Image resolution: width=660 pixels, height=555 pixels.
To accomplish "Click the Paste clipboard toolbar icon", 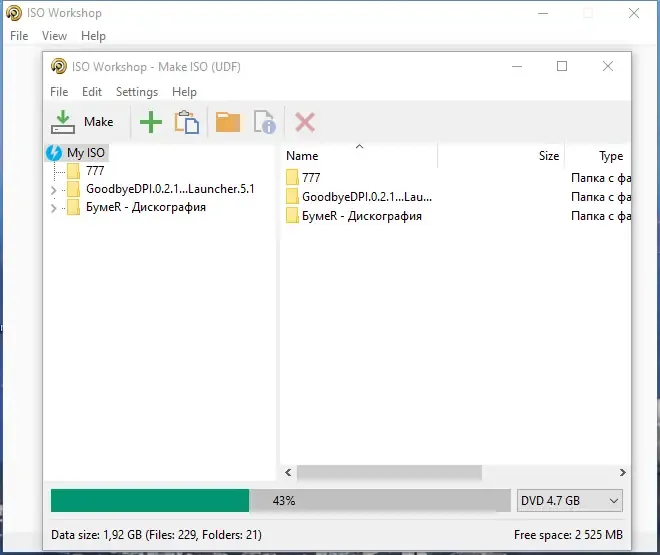I will pyautogui.click(x=186, y=122).
